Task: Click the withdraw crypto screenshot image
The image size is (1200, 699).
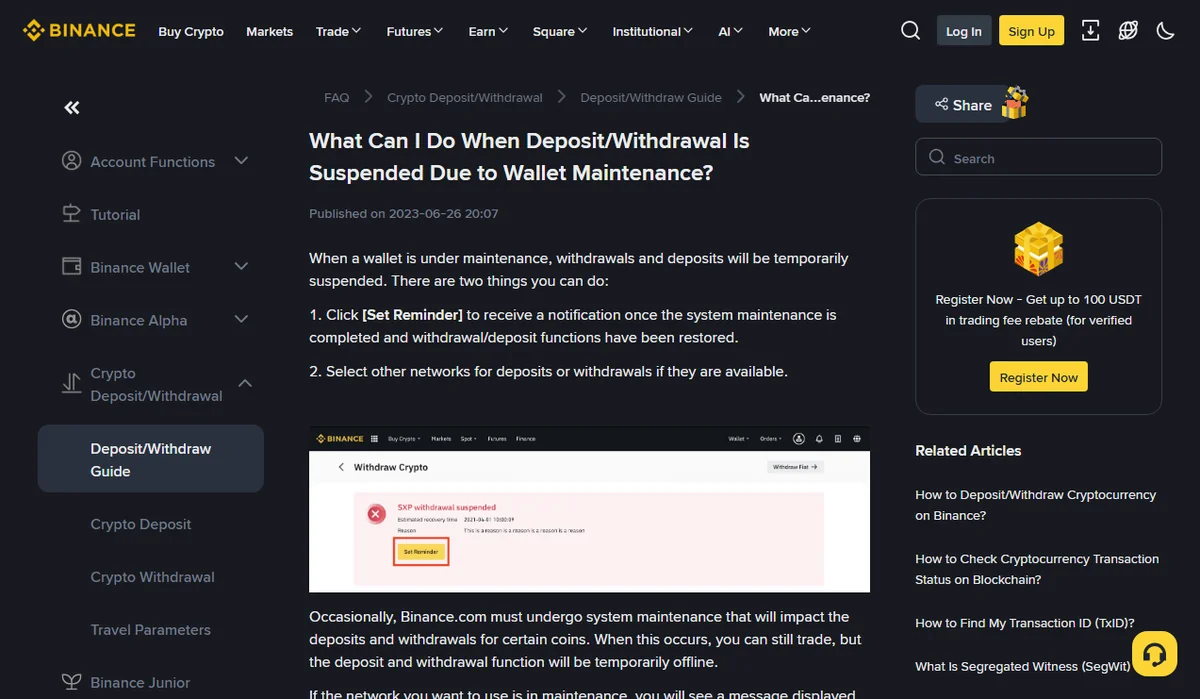Action: point(589,509)
